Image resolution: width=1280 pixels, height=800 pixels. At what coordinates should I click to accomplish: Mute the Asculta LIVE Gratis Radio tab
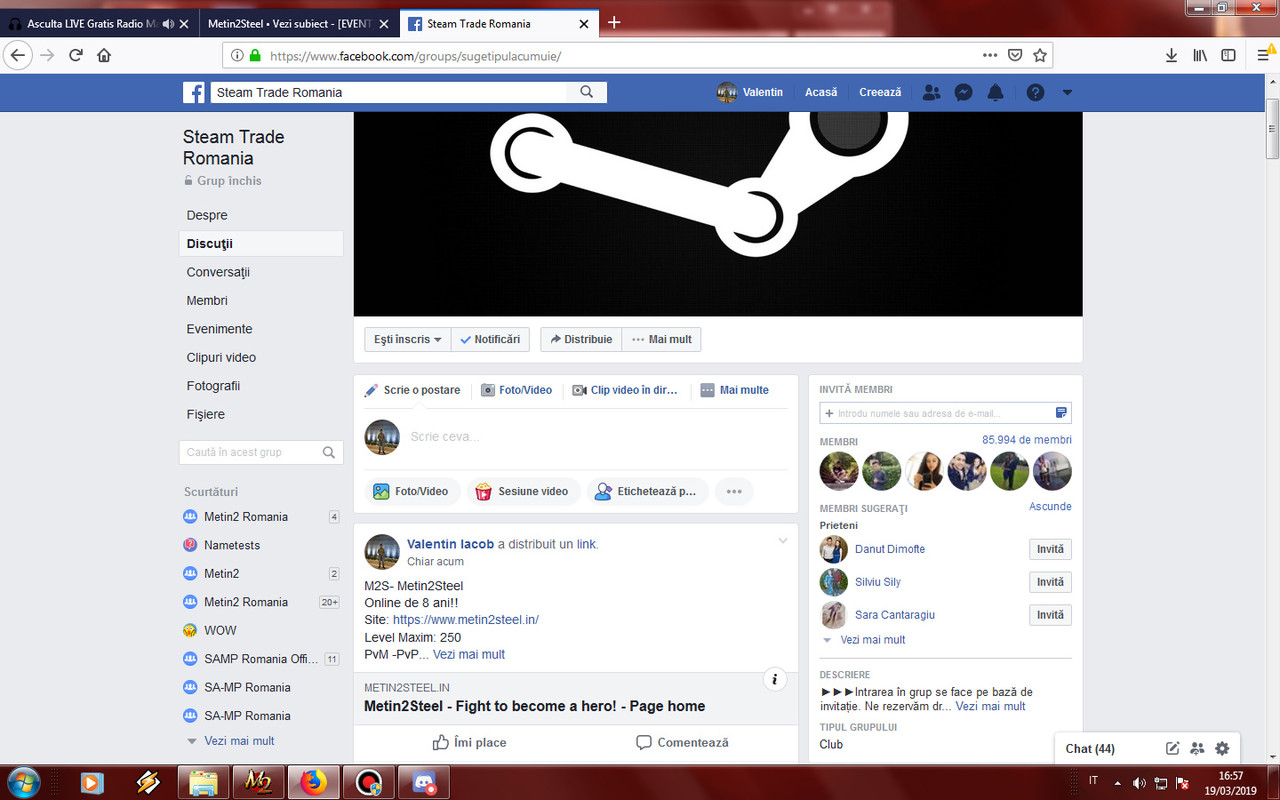[167, 23]
